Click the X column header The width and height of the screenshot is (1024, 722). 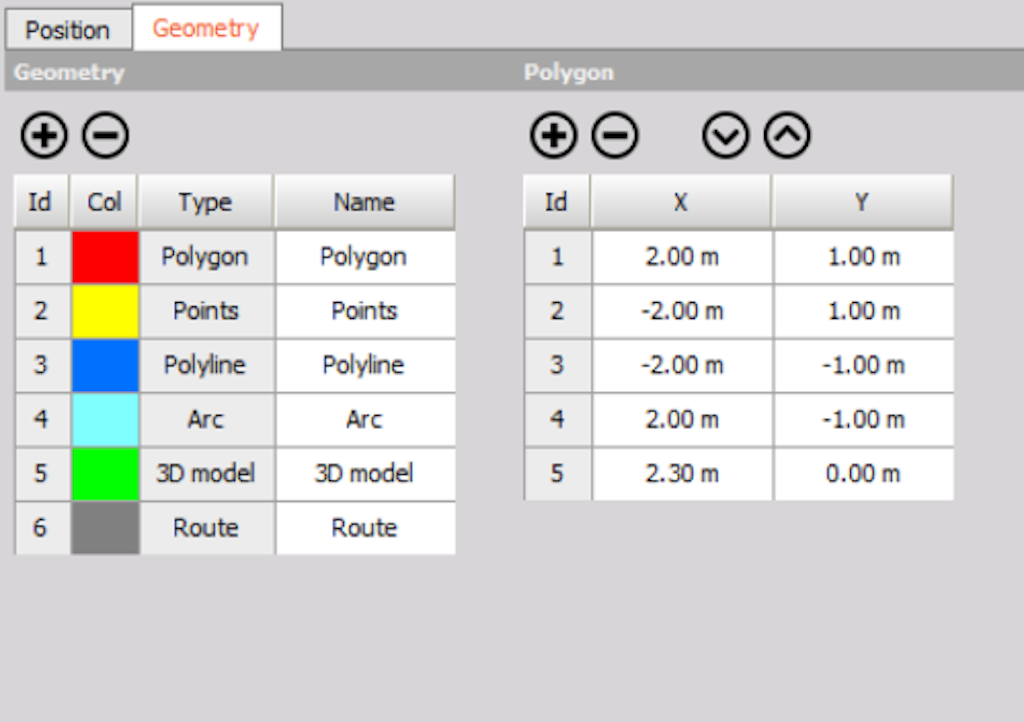pyautogui.click(x=681, y=202)
